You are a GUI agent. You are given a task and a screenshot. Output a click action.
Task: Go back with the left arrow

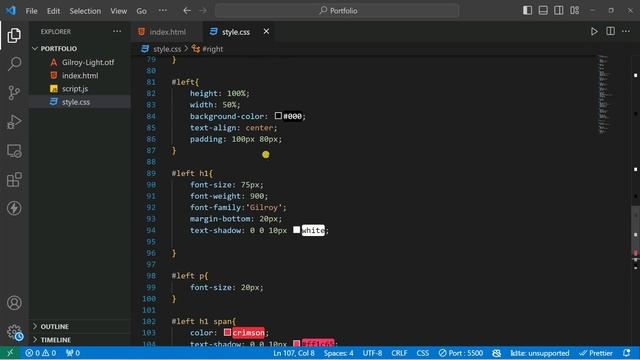click(x=187, y=11)
